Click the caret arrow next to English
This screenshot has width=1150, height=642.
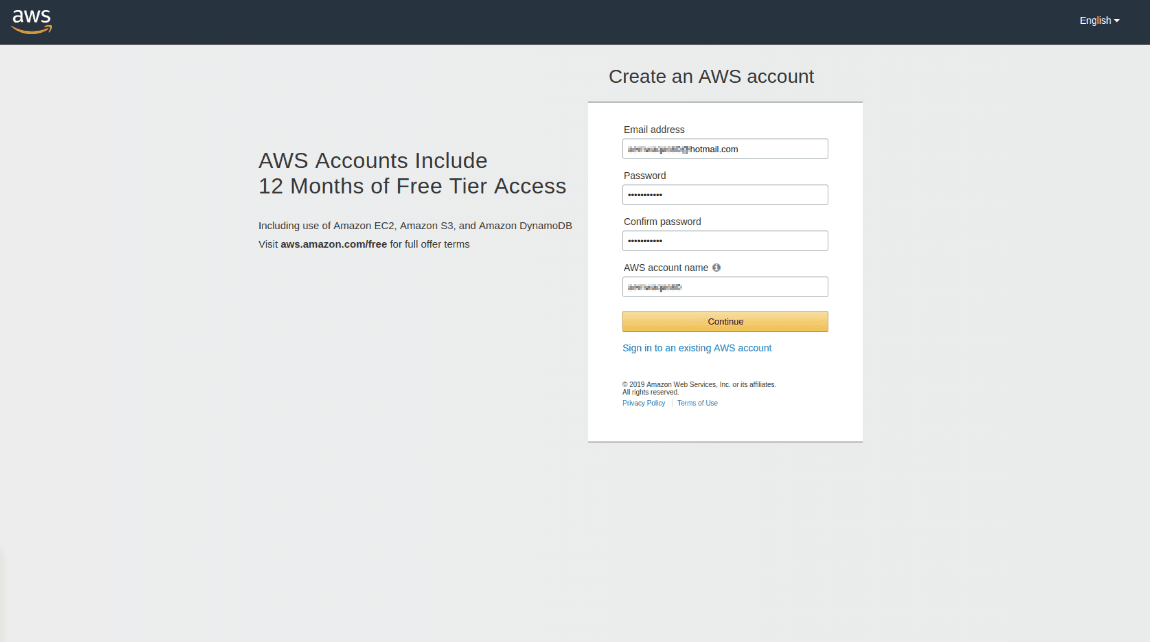point(1117,21)
